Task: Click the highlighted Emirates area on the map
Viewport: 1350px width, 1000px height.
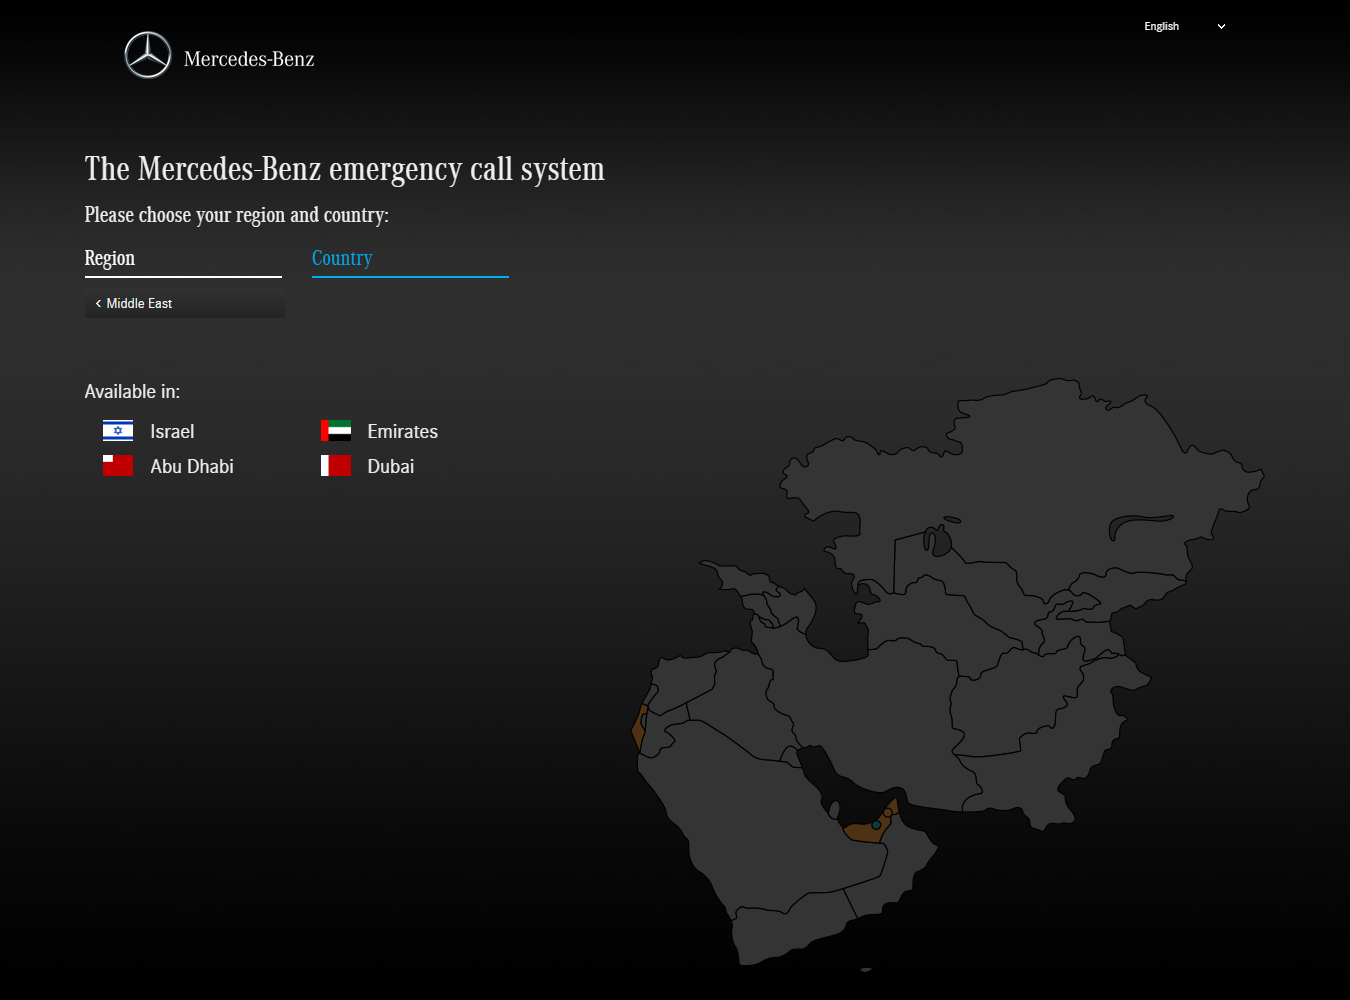Action: (x=860, y=833)
